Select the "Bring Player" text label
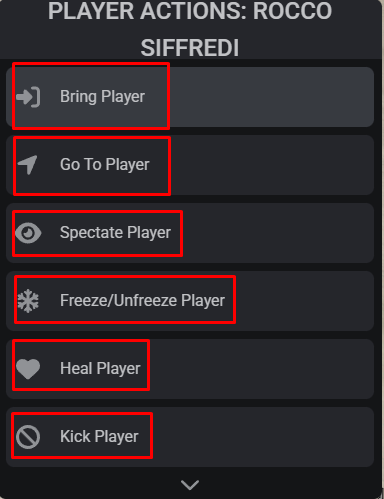This screenshot has width=384, height=499. click(102, 97)
